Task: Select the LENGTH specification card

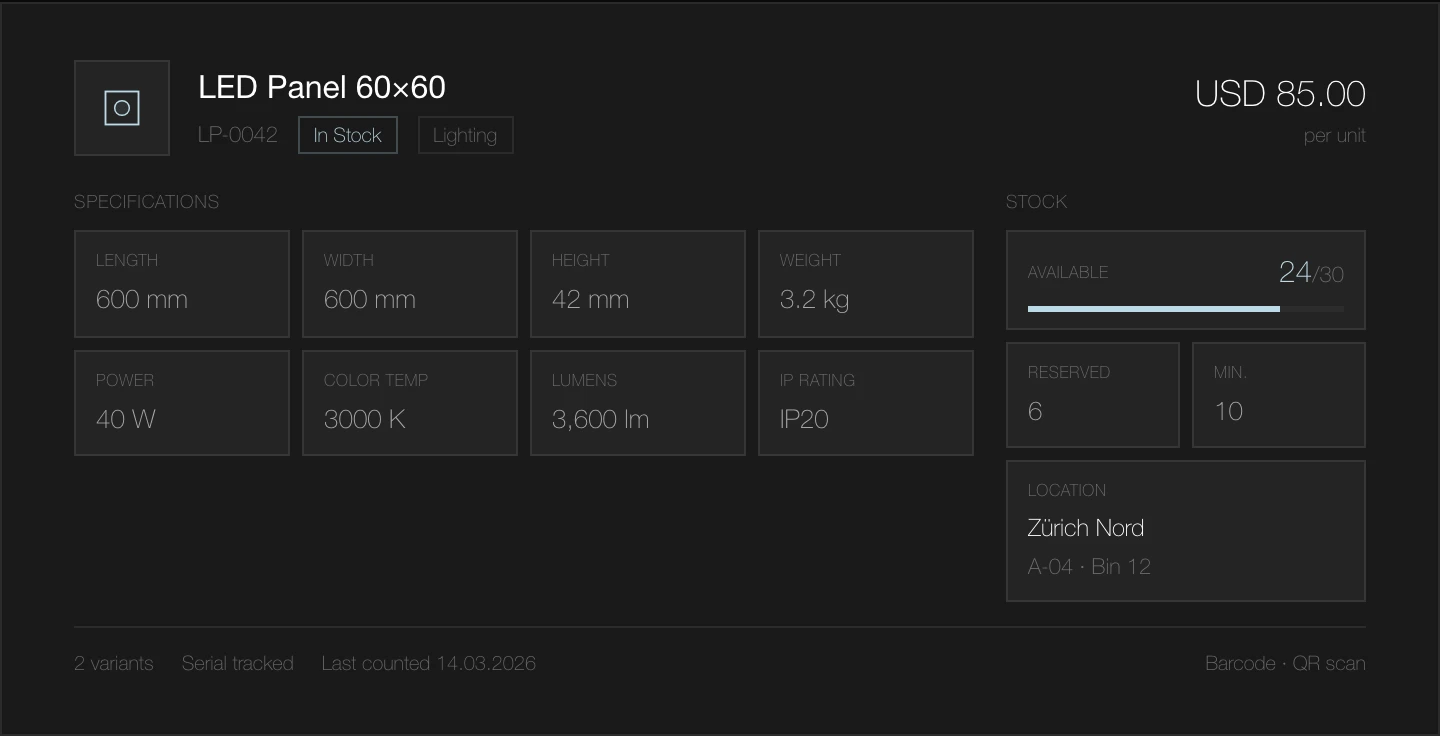Action: pyautogui.click(x=181, y=283)
